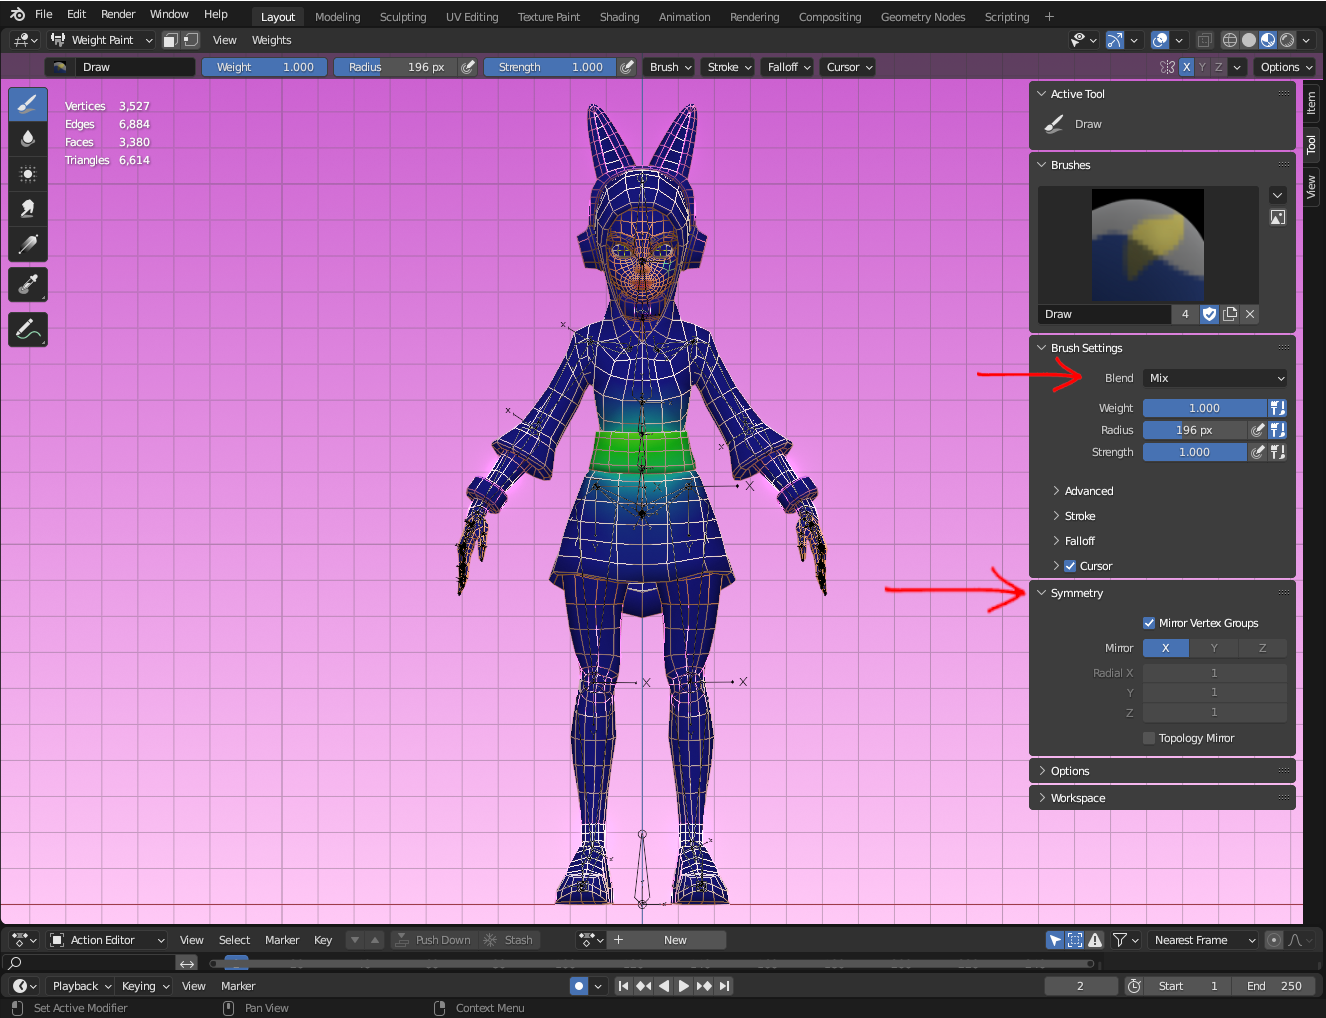Click the New action button
Viewport: 1326px width, 1018px height.
675,940
